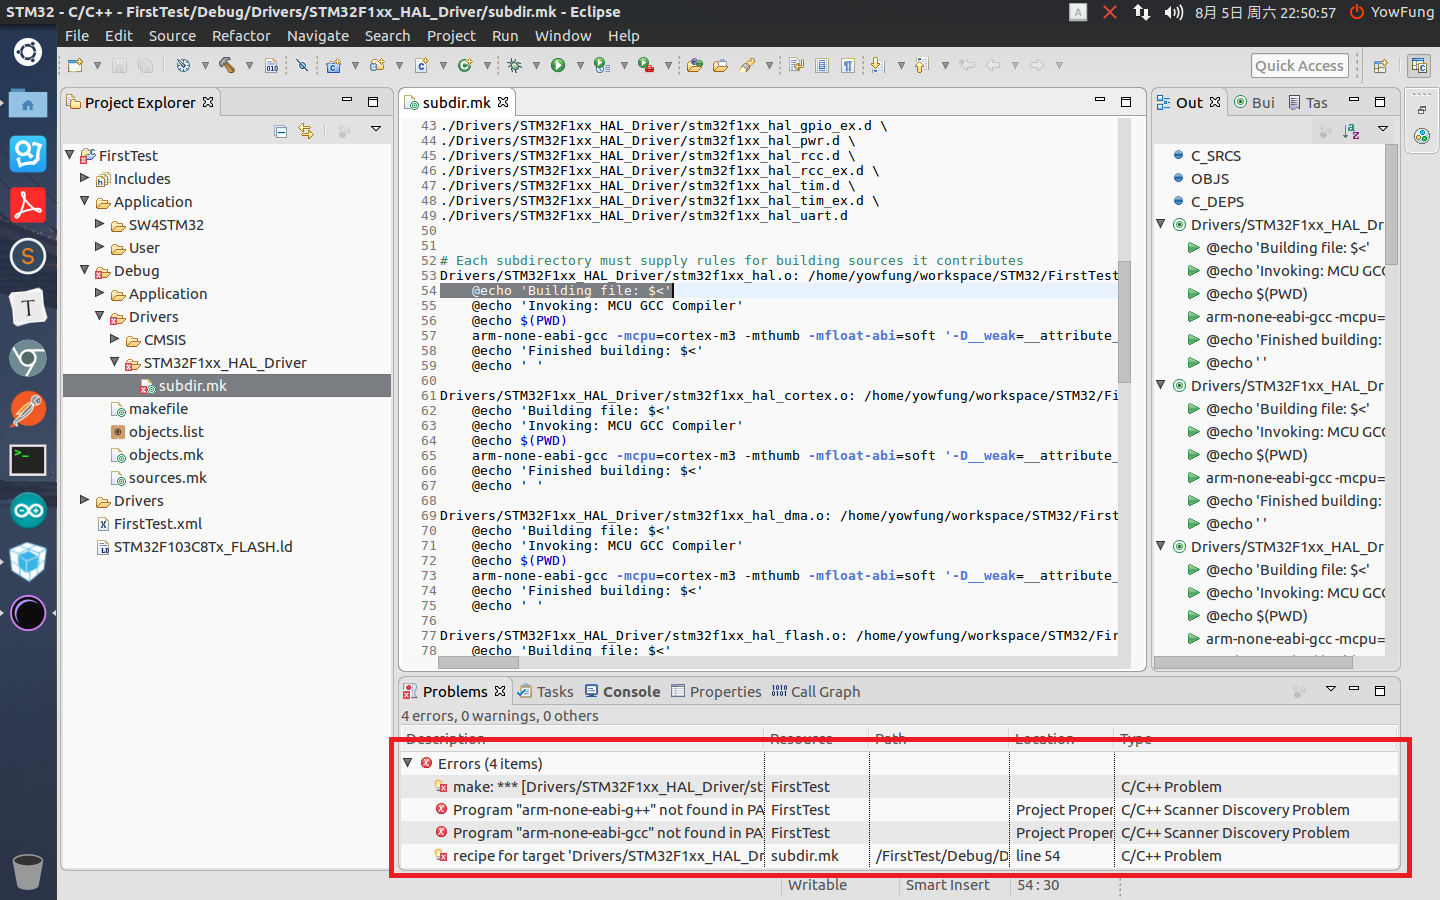Collapse the STM32F1xx_HAL_Driver folder

point(115,362)
